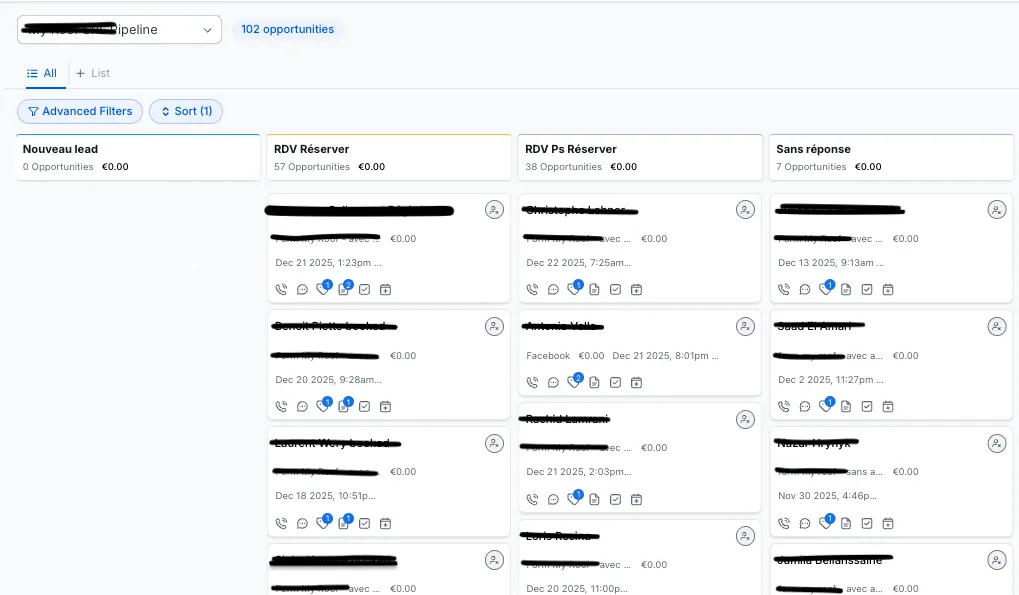The image size is (1019, 595).
Task: Switch to the All view tab
Action: click(42, 73)
